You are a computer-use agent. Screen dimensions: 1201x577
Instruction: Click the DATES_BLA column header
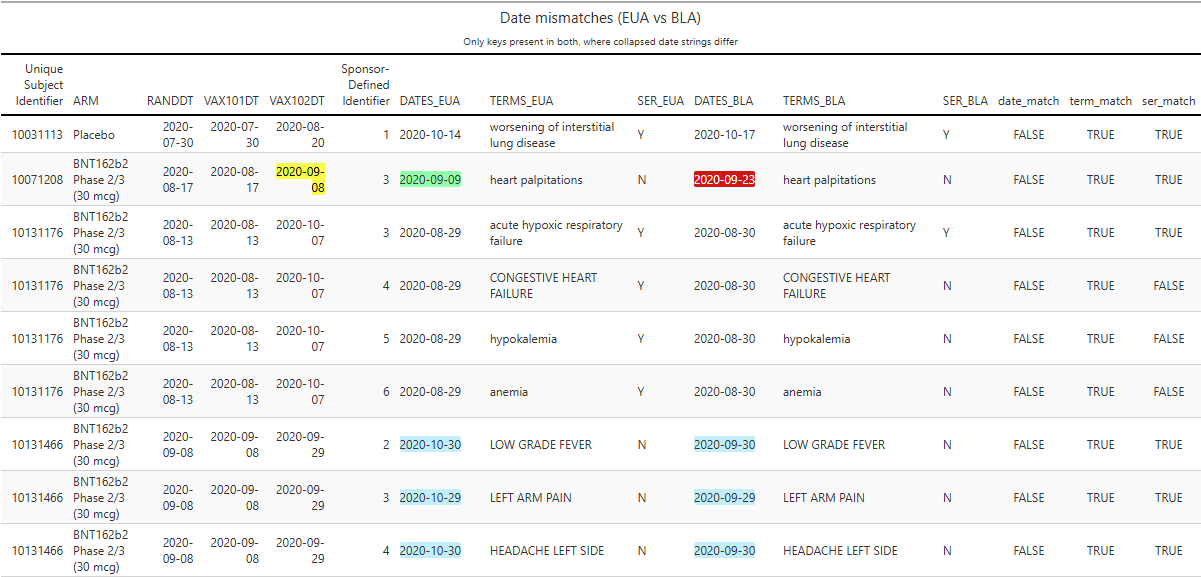point(724,101)
